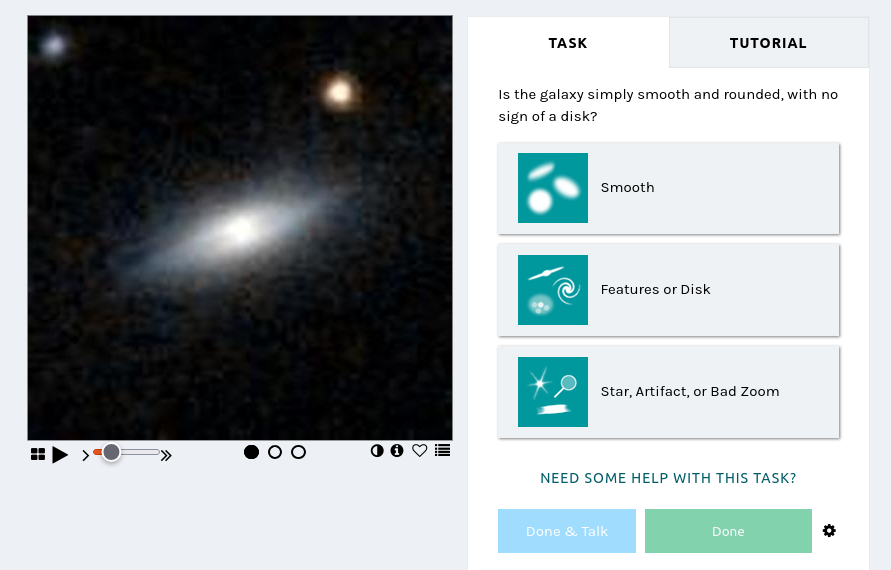Choose the Star, Artifact, or Bad Zoom answer
The image size is (891, 570).
pyautogui.click(x=668, y=392)
